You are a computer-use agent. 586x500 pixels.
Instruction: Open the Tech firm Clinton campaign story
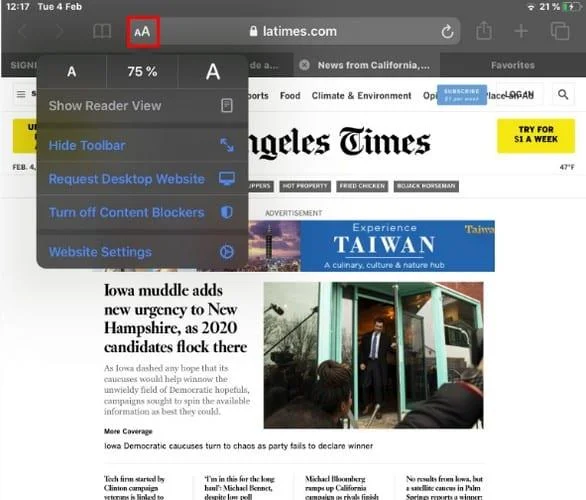134,488
